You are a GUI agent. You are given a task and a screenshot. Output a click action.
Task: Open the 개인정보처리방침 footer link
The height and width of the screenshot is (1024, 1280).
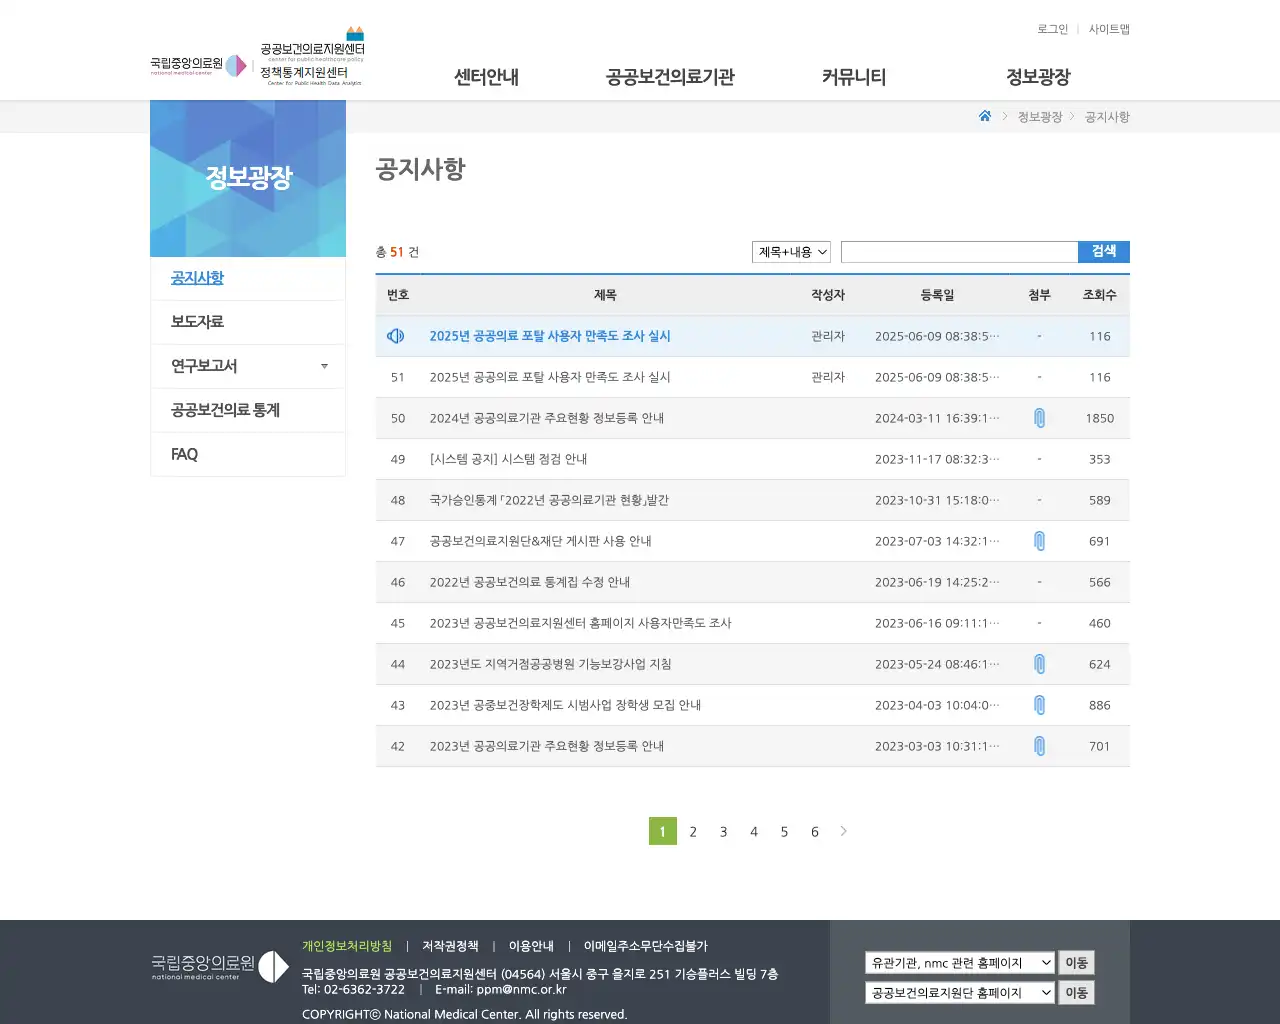click(345, 945)
